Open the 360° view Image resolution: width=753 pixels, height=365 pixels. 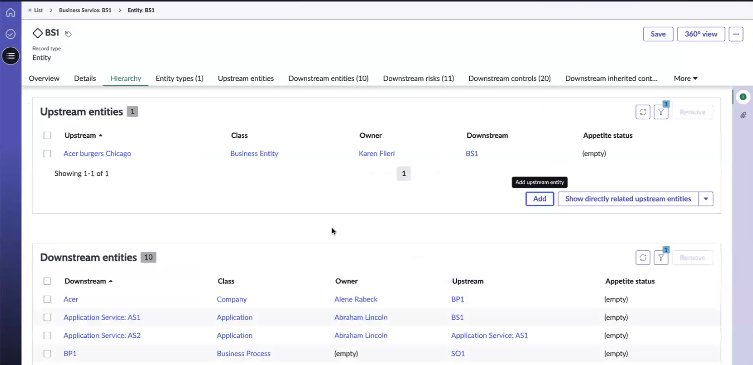[701, 34]
